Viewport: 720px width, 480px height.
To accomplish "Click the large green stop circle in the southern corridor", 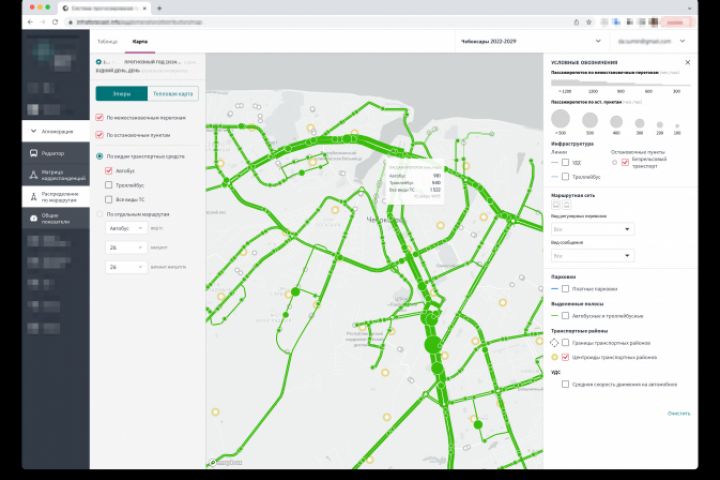I will 432,344.
